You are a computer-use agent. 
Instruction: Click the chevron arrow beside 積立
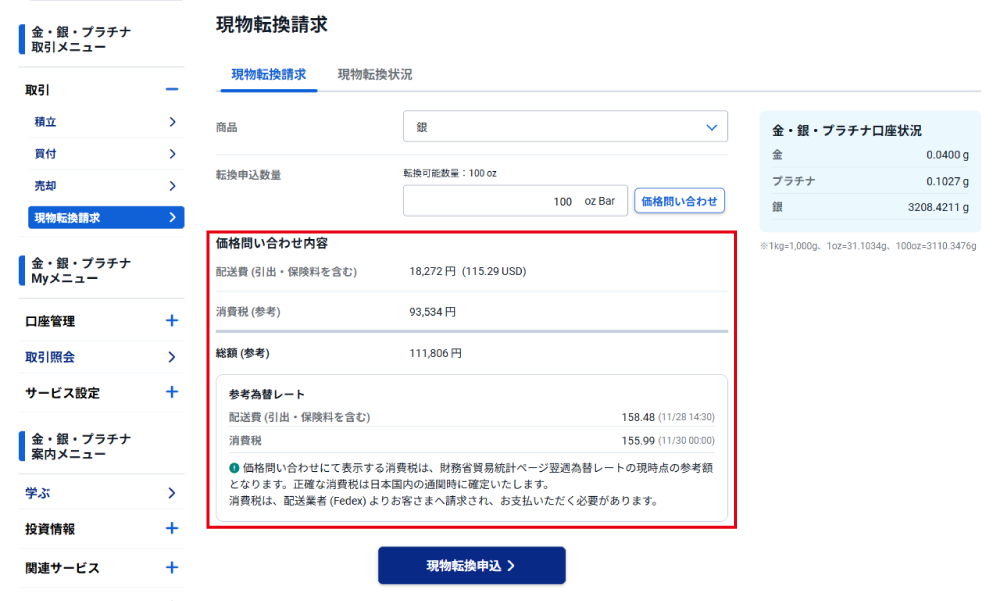point(172,122)
